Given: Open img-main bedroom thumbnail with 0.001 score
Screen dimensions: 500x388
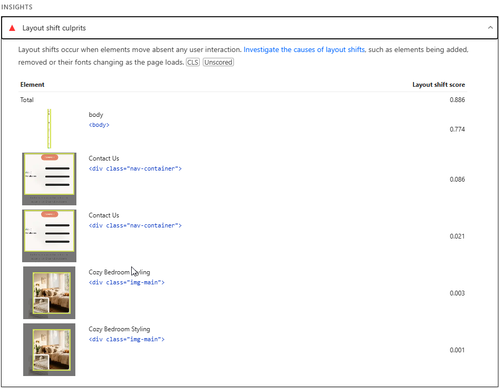Looking at the screenshot, I should click(49, 350).
